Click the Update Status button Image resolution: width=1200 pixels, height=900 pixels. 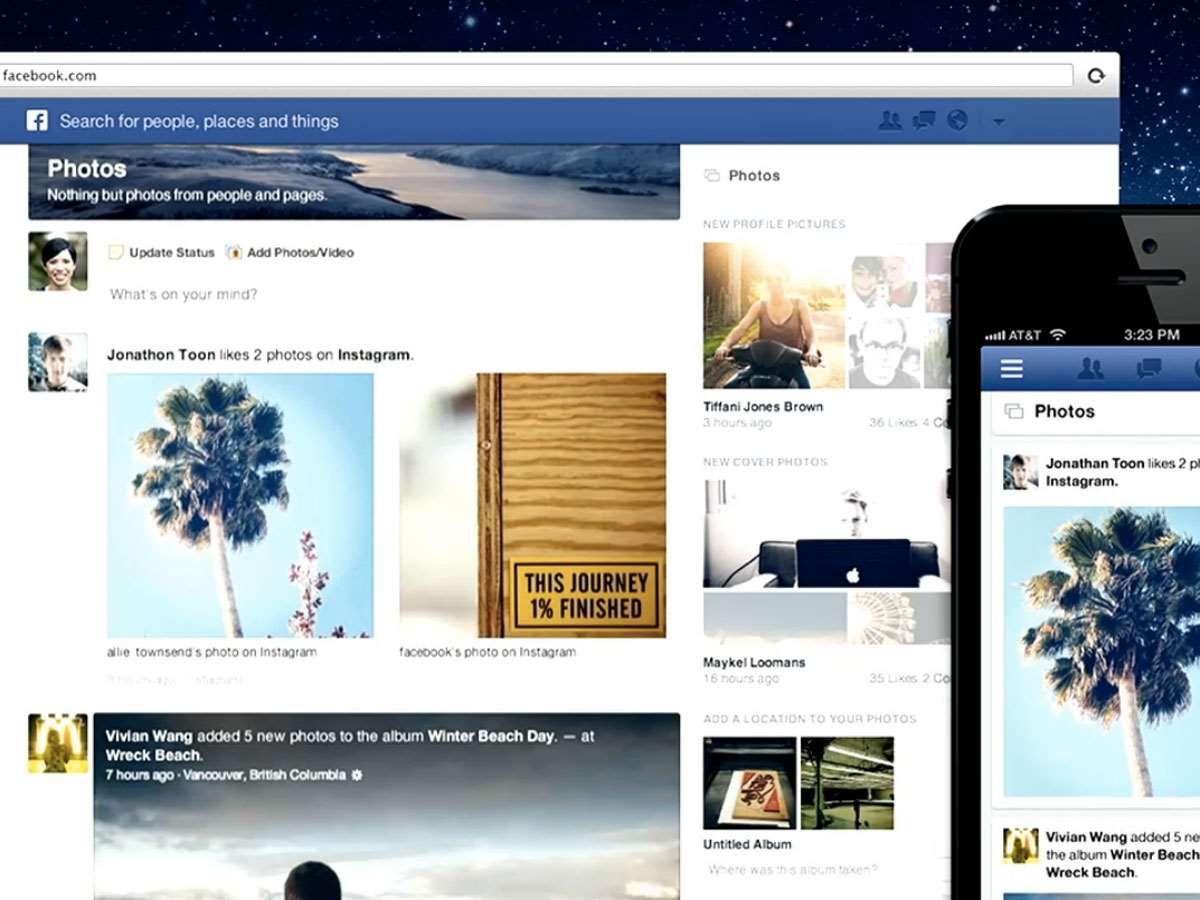point(161,253)
